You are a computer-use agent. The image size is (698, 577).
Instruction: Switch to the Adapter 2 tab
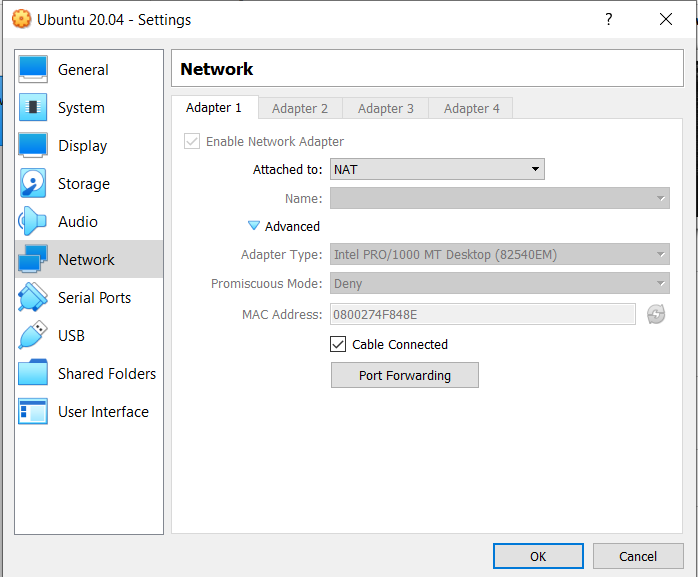click(300, 109)
